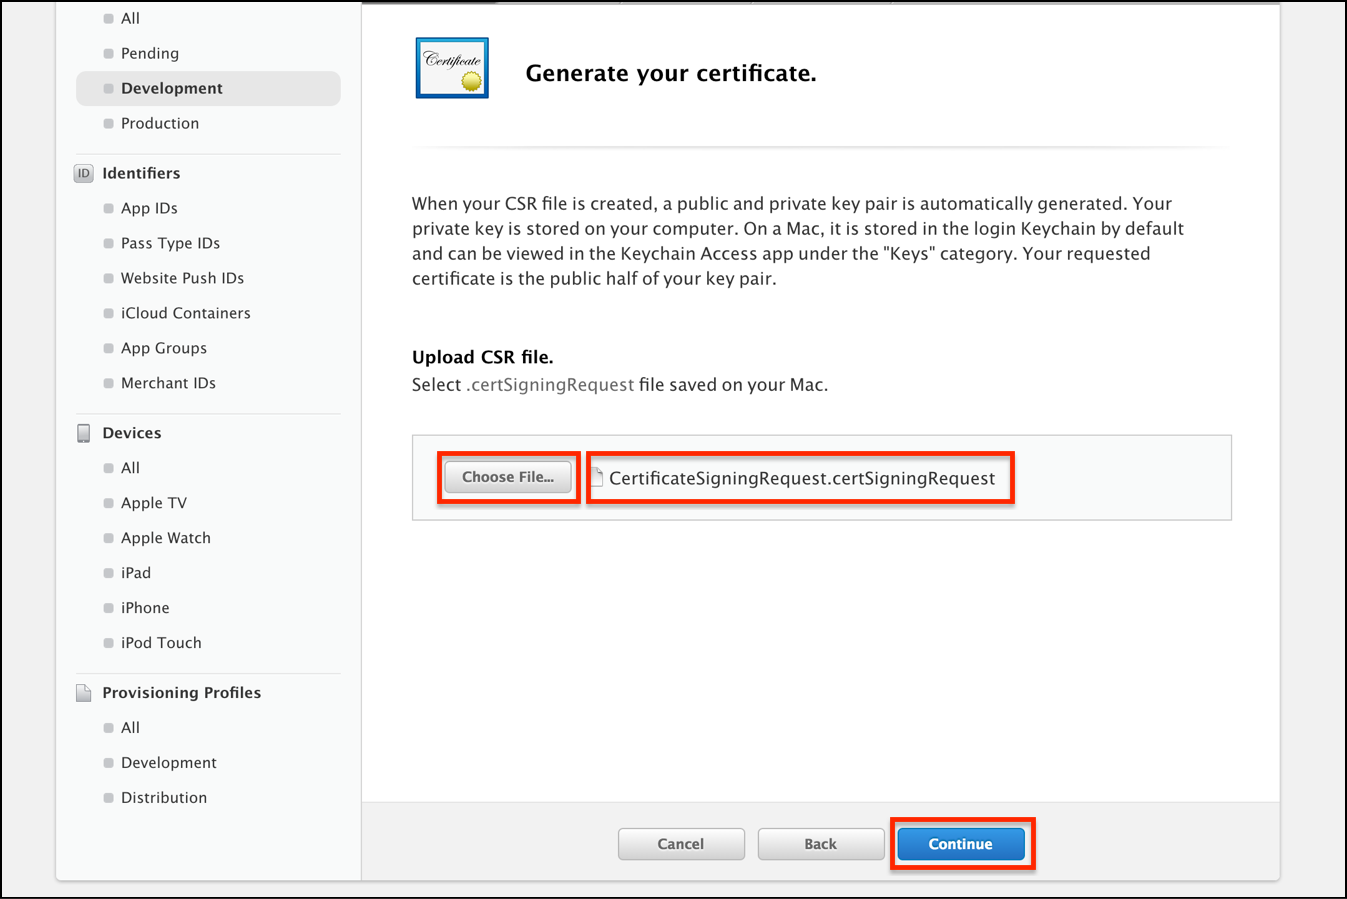Click the document icon beside Provisioning Profiles

[x=83, y=691]
